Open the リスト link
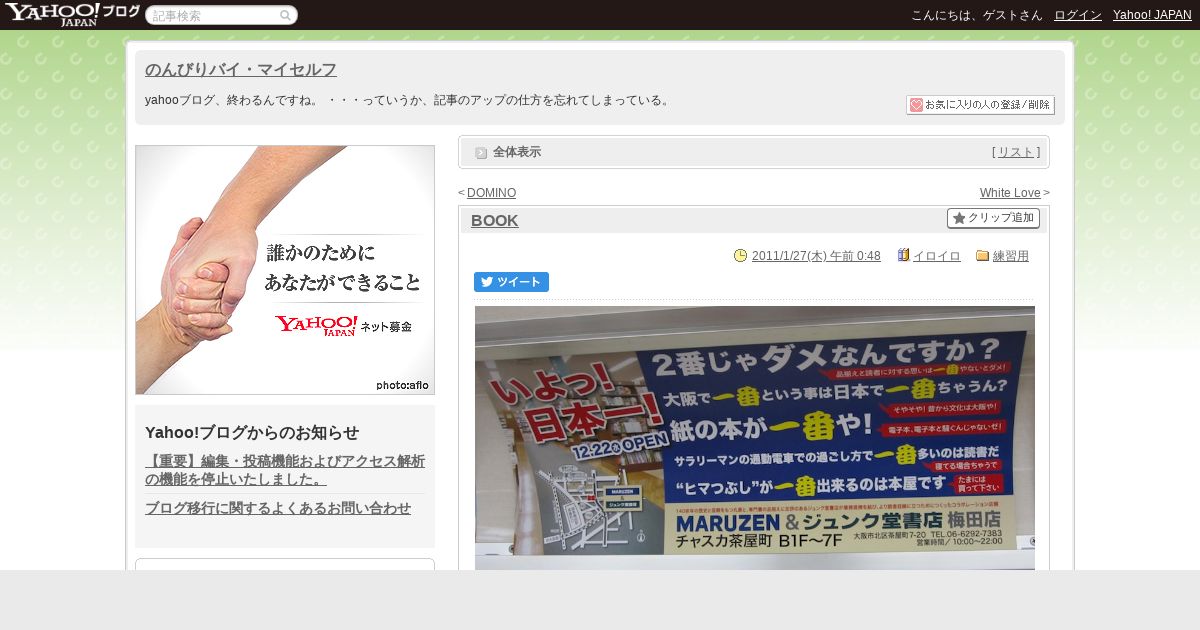This screenshot has height=630, width=1200. (1016, 152)
